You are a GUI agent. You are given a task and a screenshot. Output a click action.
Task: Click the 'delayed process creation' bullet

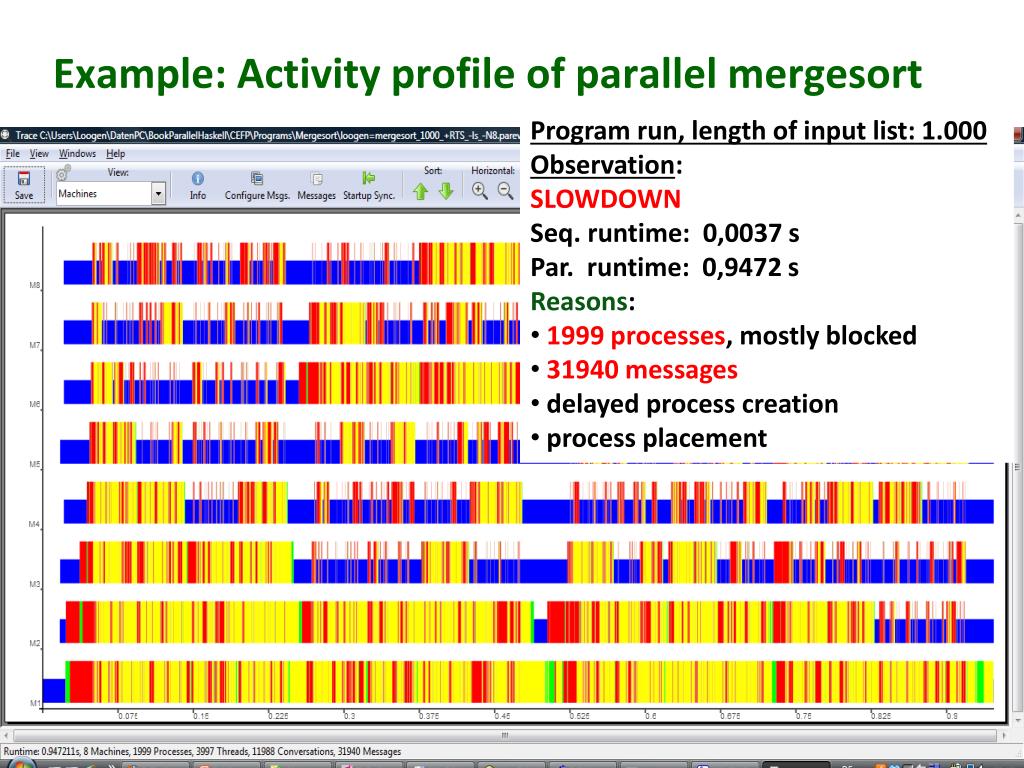pyautogui.click(x=692, y=404)
